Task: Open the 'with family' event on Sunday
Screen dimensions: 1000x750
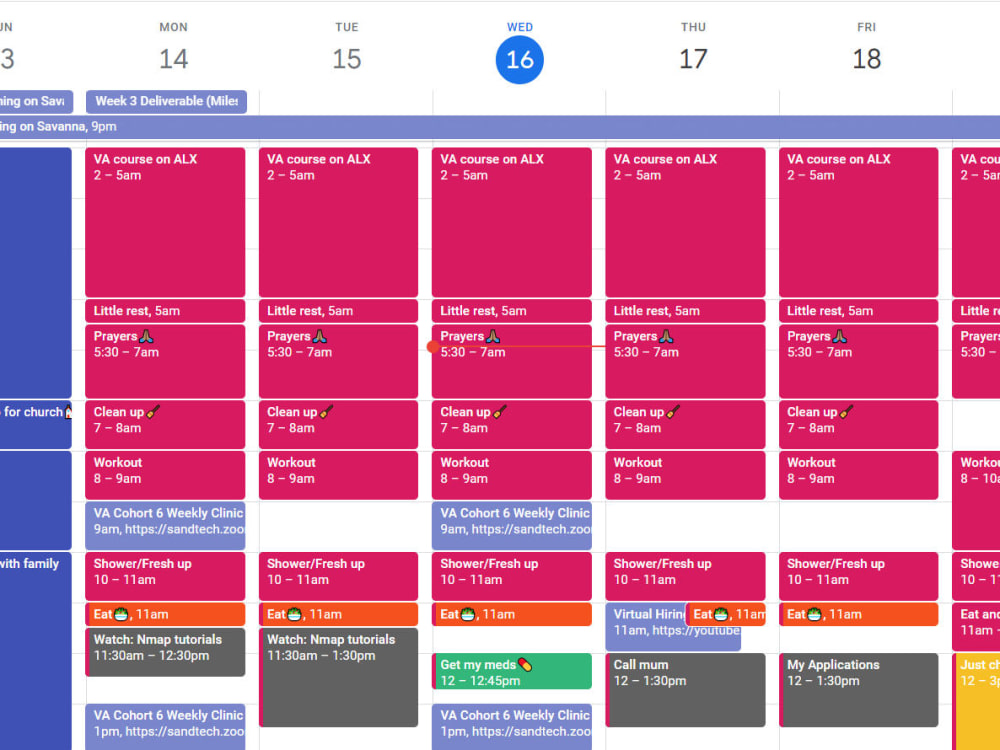Action: 36,651
